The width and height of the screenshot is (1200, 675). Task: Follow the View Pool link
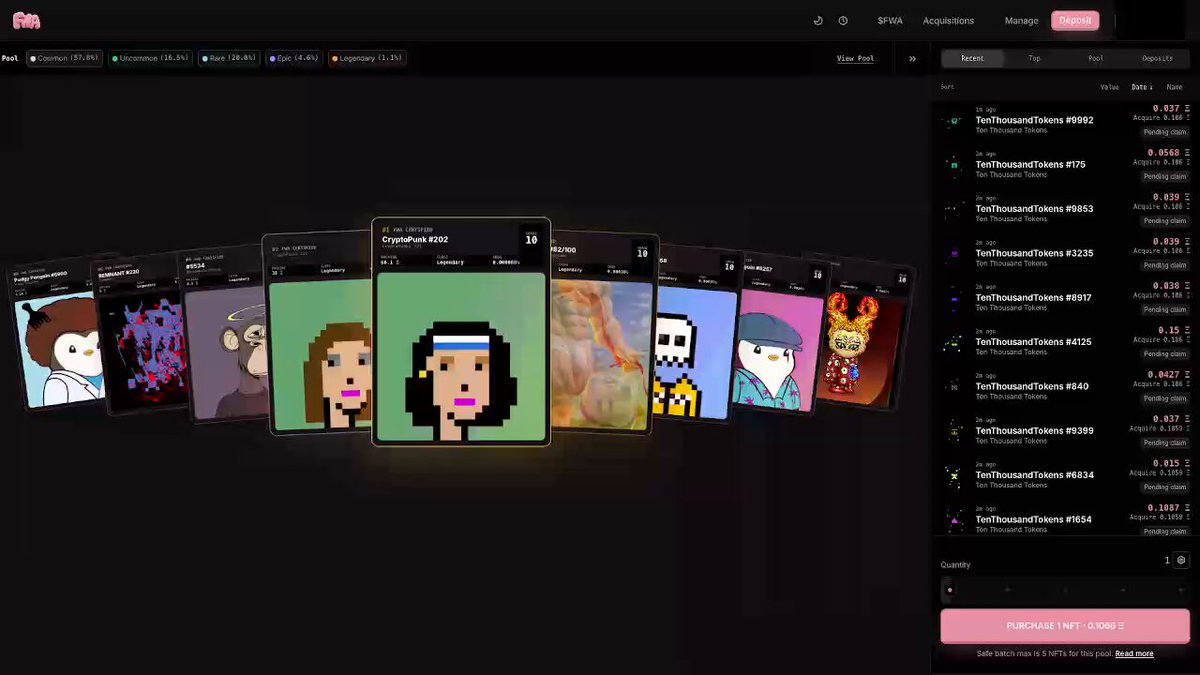pyautogui.click(x=855, y=58)
